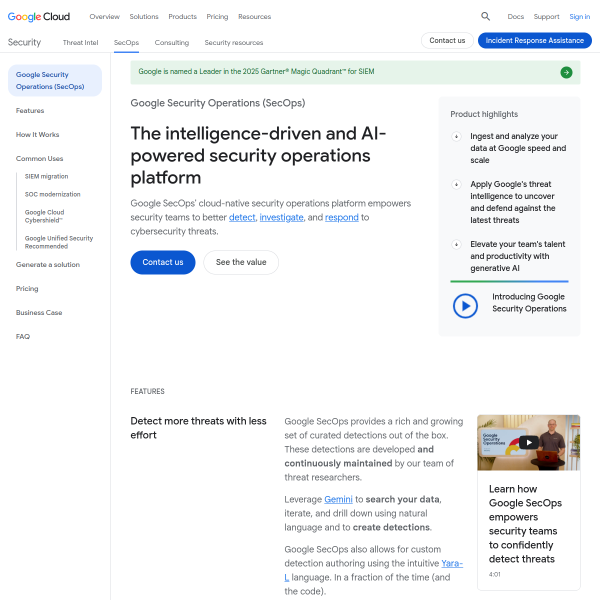Follow the 'investigate' hyperlink

pyautogui.click(x=281, y=217)
